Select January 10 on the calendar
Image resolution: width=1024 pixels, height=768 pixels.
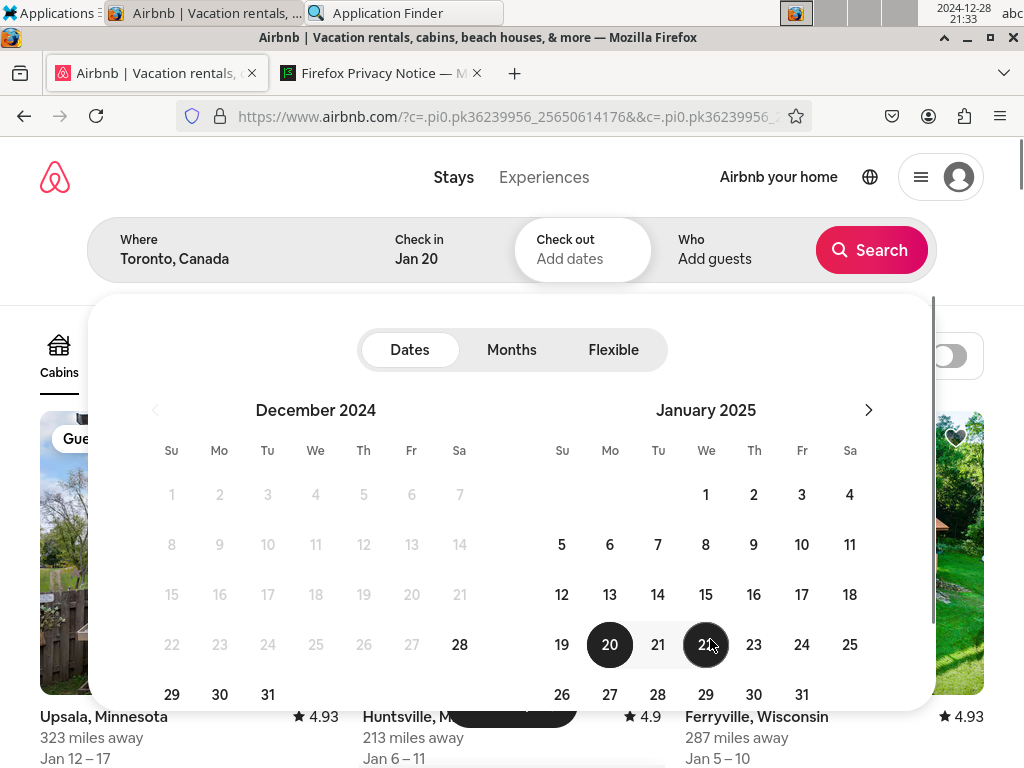pos(801,545)
